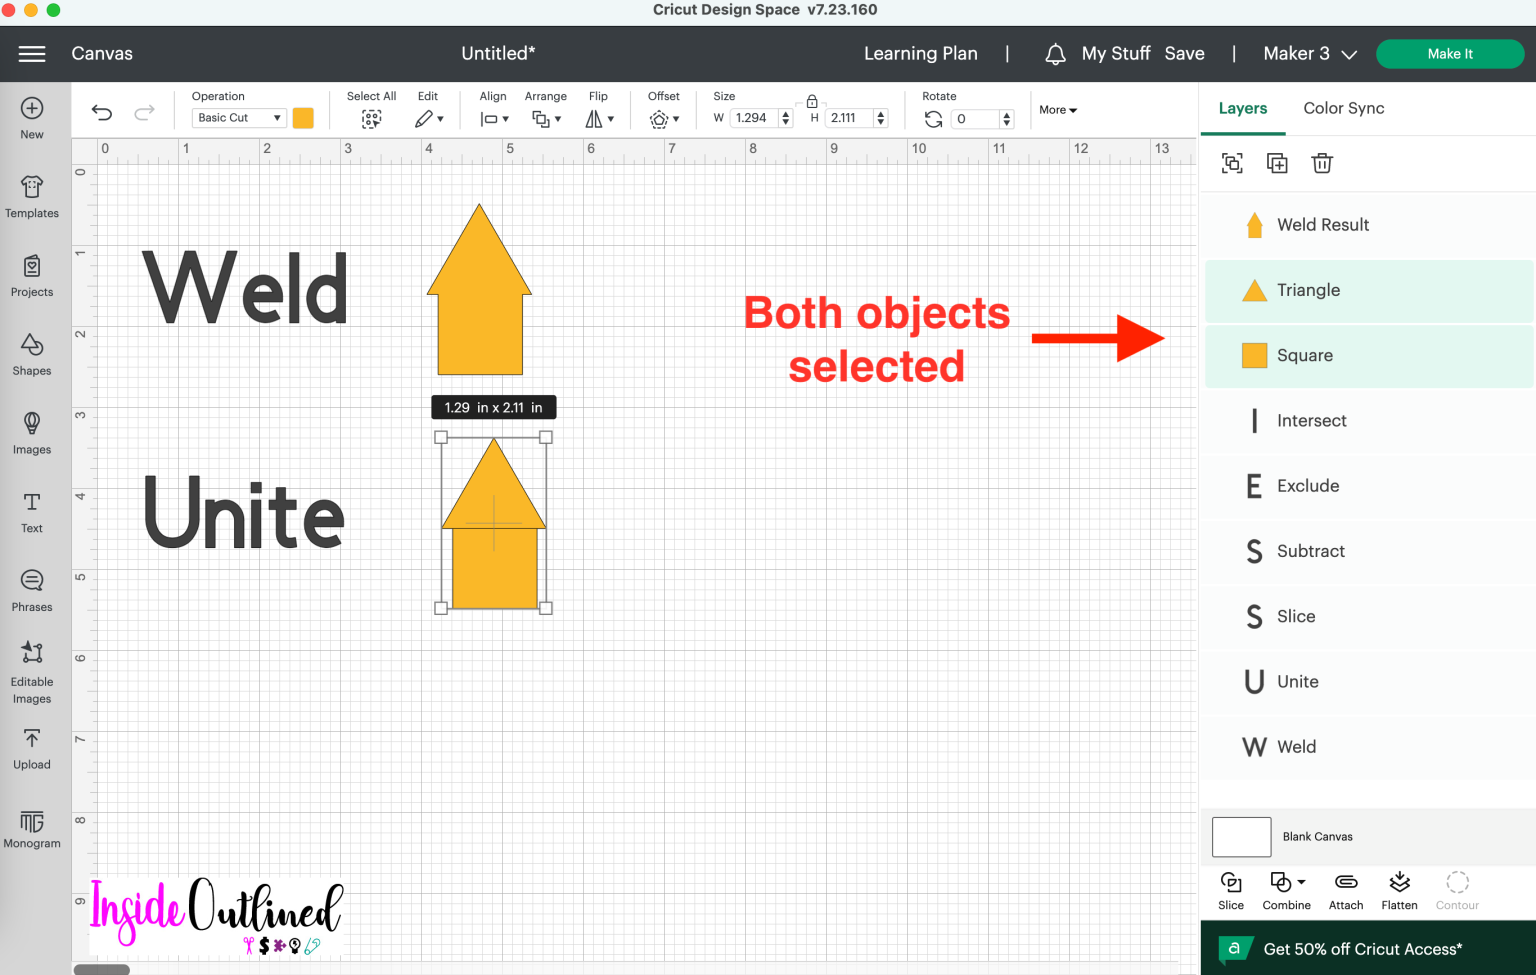Undo the last action
This screenshot has width=1536, height=975.
tap(101, 112)
